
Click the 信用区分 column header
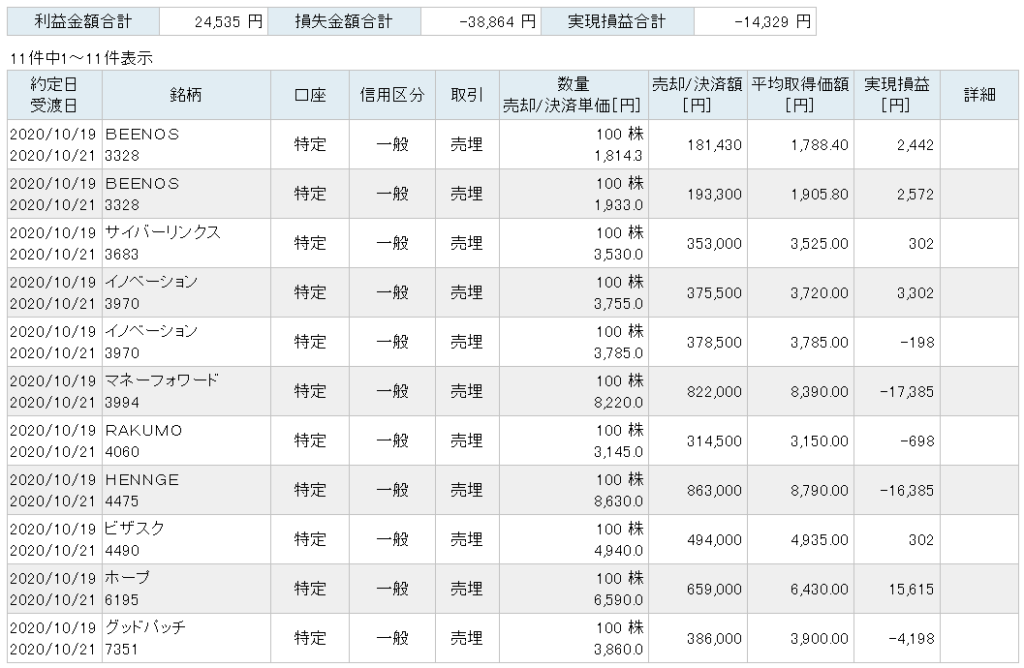coord(392,95)
